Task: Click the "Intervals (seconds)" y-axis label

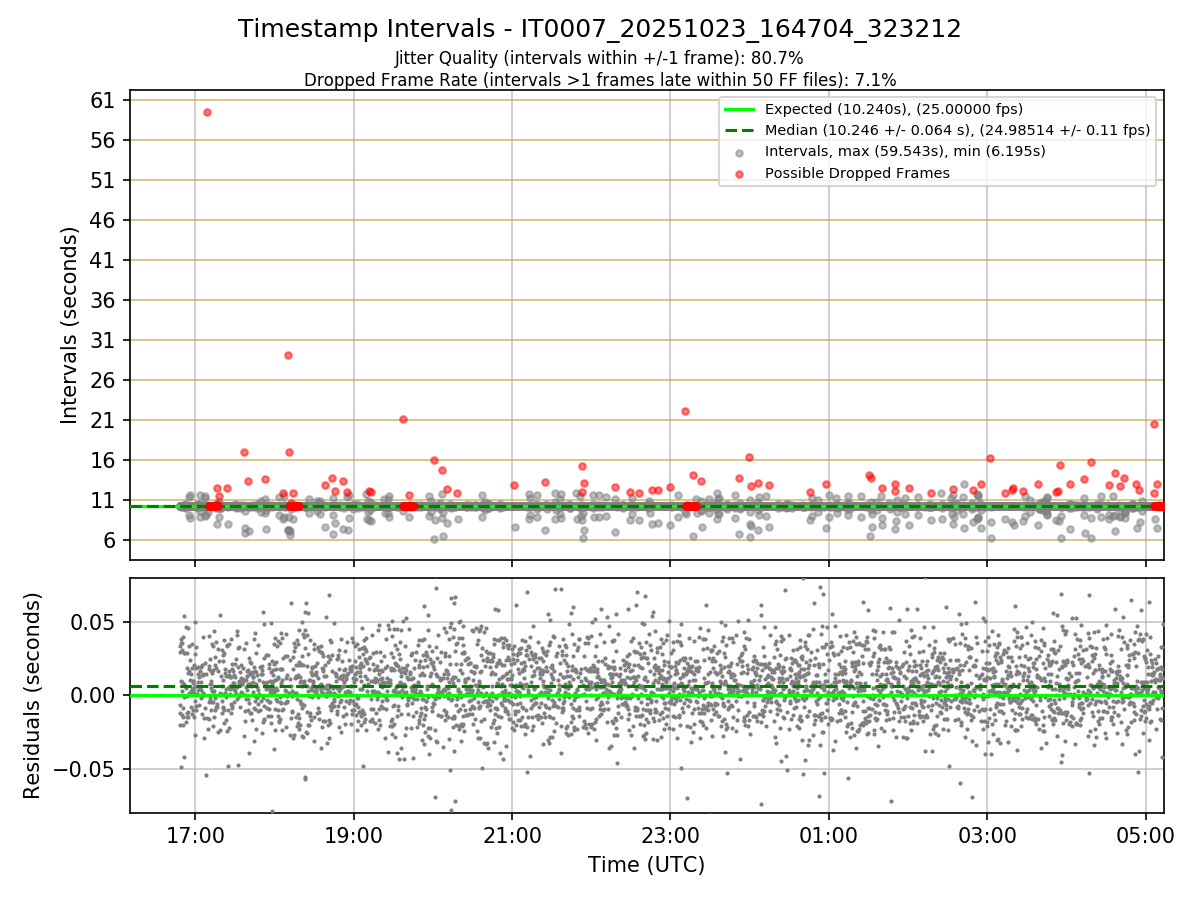Action: pos(70,325)
